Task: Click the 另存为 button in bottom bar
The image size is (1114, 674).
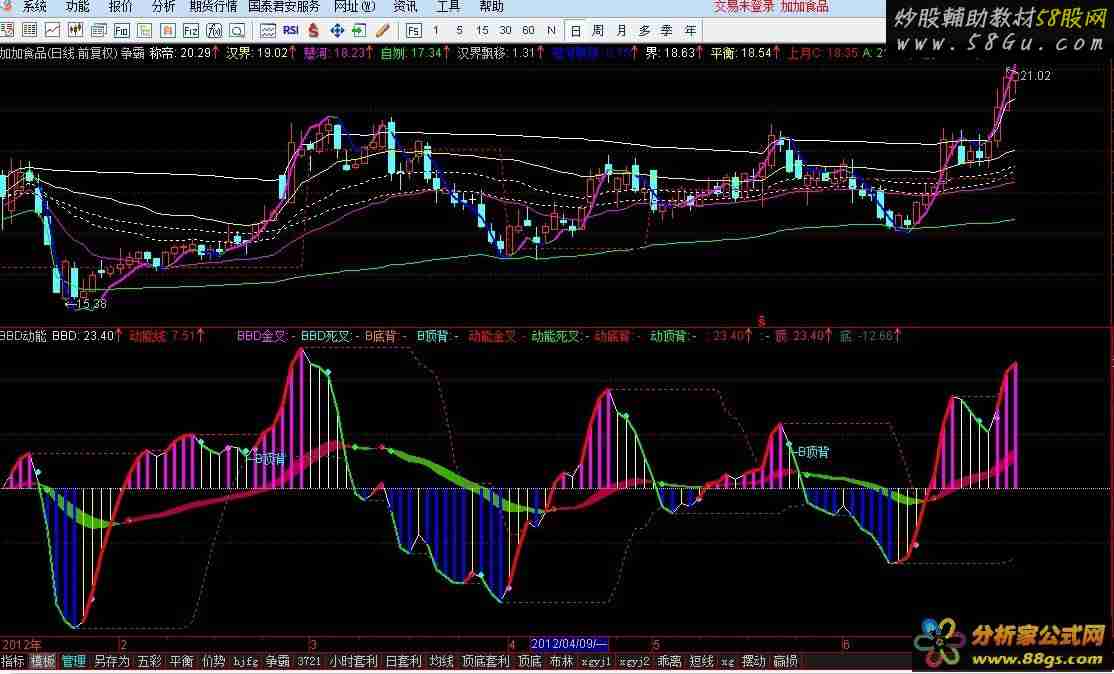Action: coord(111,661)
